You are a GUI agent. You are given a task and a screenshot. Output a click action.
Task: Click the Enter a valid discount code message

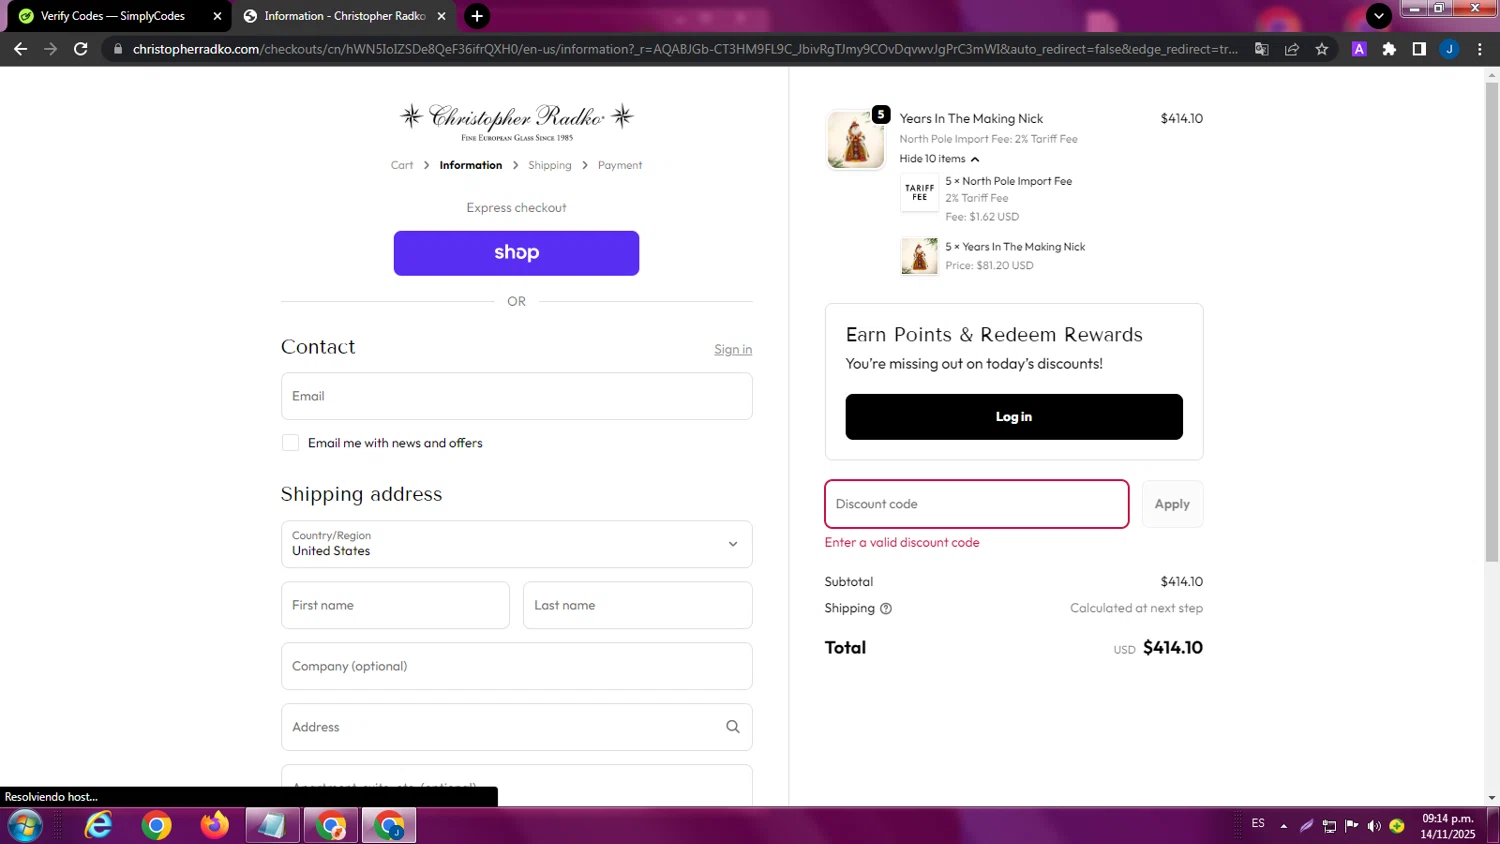[902, 542]
